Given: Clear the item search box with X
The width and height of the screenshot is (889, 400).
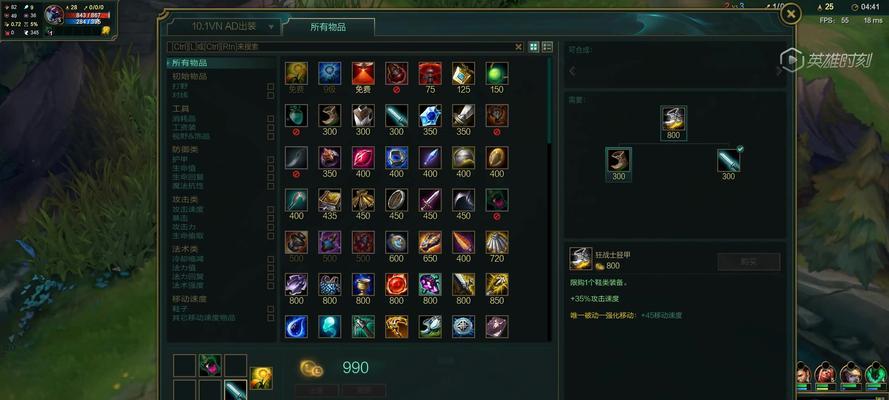Looking at the screenshot, I should [x=518, y=47].
